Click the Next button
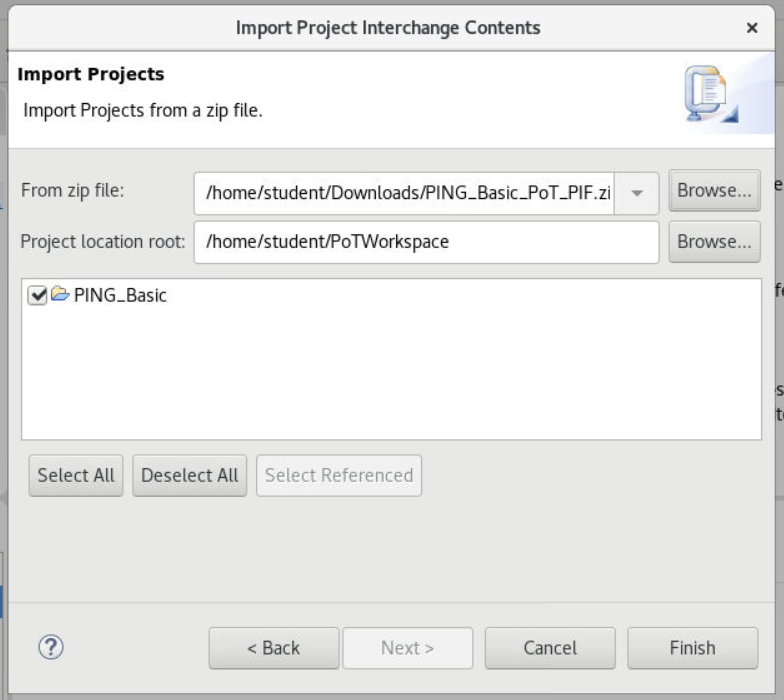The image size is (784, 700). click(x=407, y=648)
